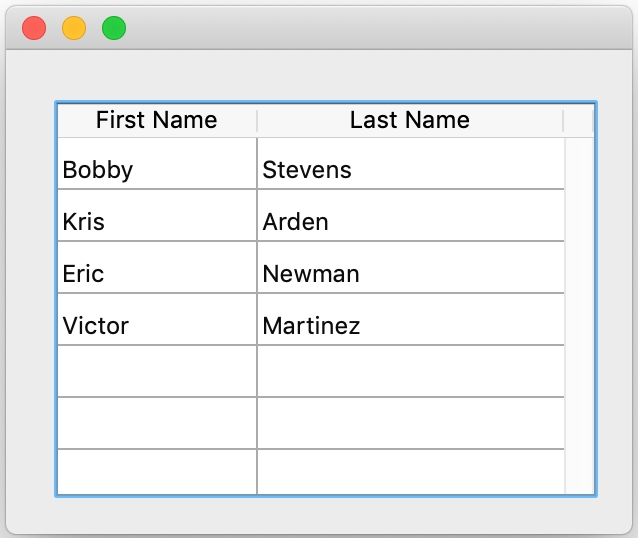Maximize the window with the green button
This screenshot has width=638, height=538.
[114, 28]
